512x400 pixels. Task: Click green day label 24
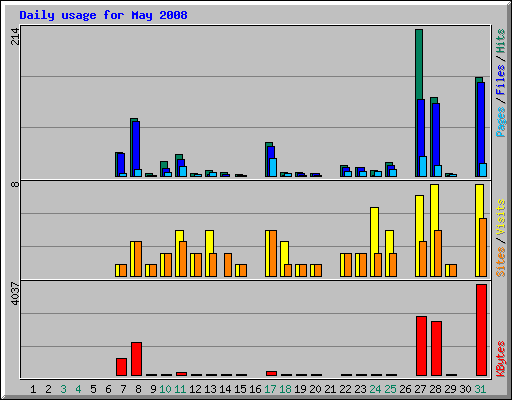[375, 389]
